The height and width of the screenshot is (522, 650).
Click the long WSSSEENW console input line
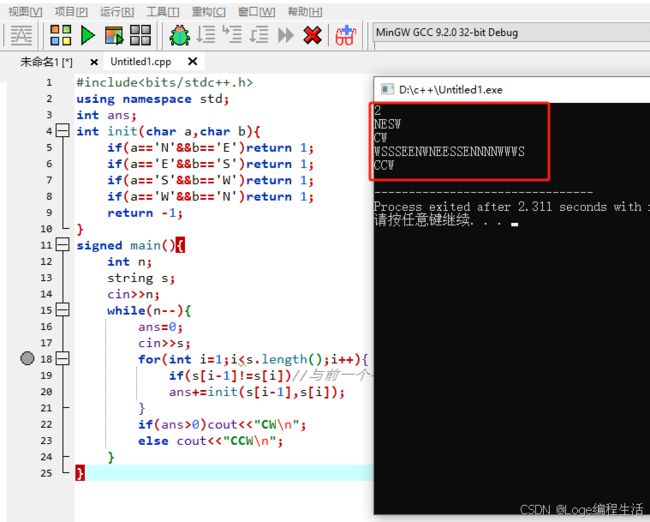coord(449,151)
